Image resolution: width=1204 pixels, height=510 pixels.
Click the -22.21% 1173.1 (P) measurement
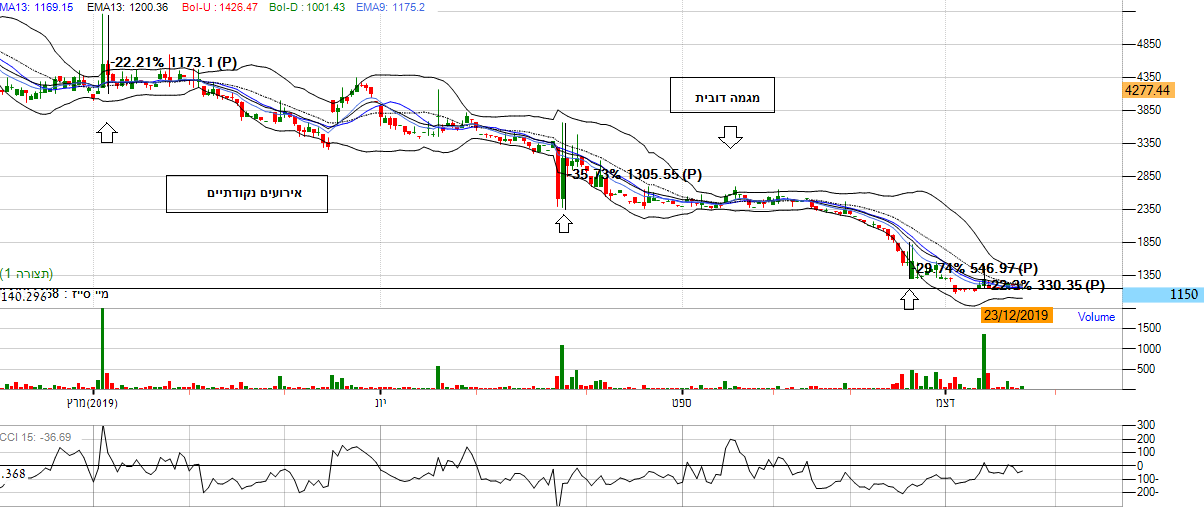[174, 62]
